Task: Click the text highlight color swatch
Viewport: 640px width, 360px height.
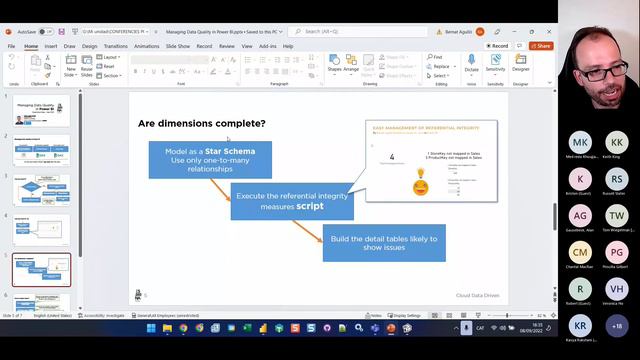Action: coord(213,72)
